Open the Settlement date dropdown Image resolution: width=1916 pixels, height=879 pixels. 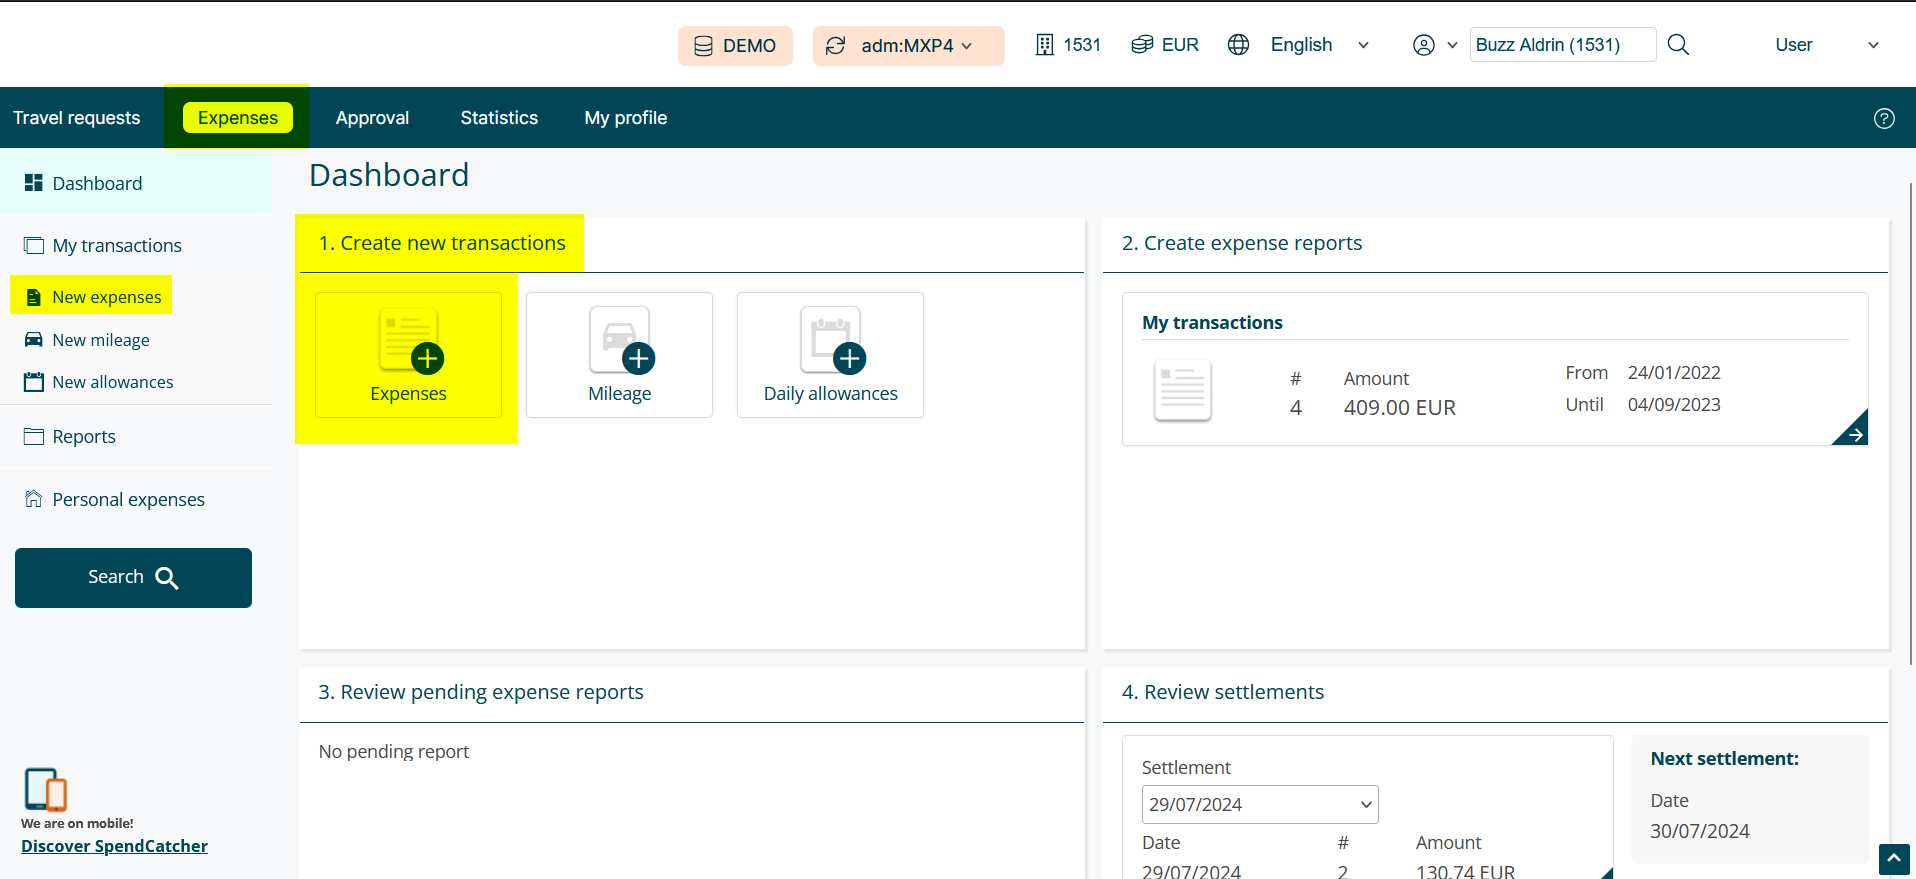(1259, 804)
